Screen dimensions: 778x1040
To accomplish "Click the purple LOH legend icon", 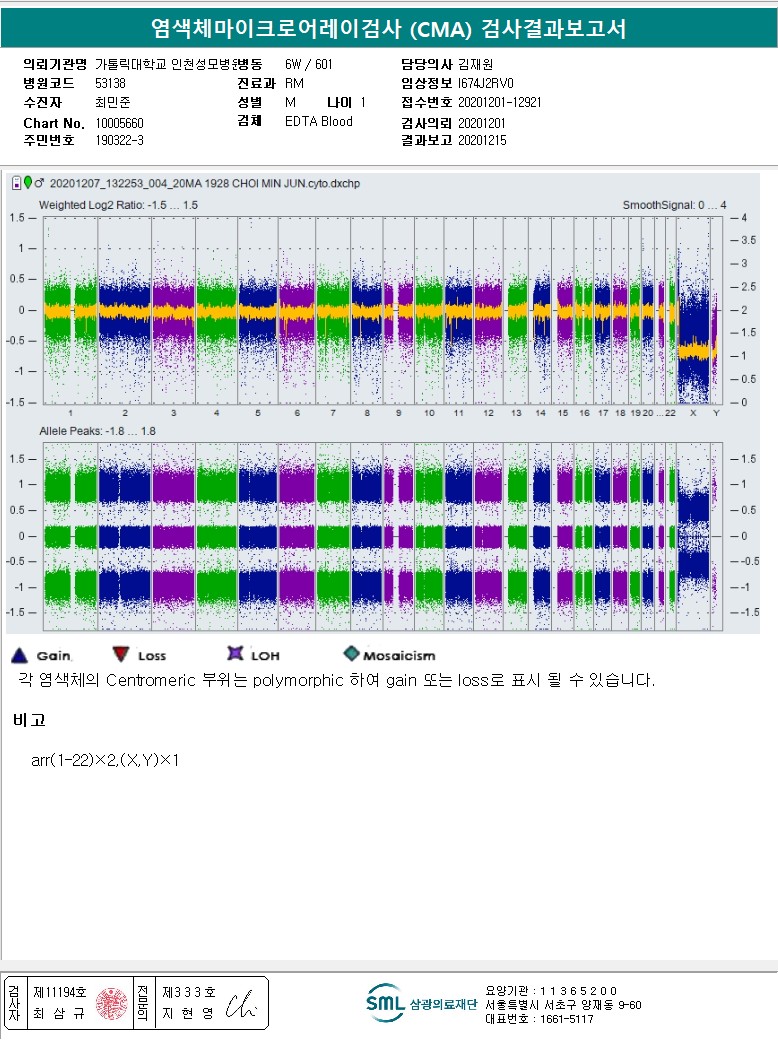I will [235, 654].
